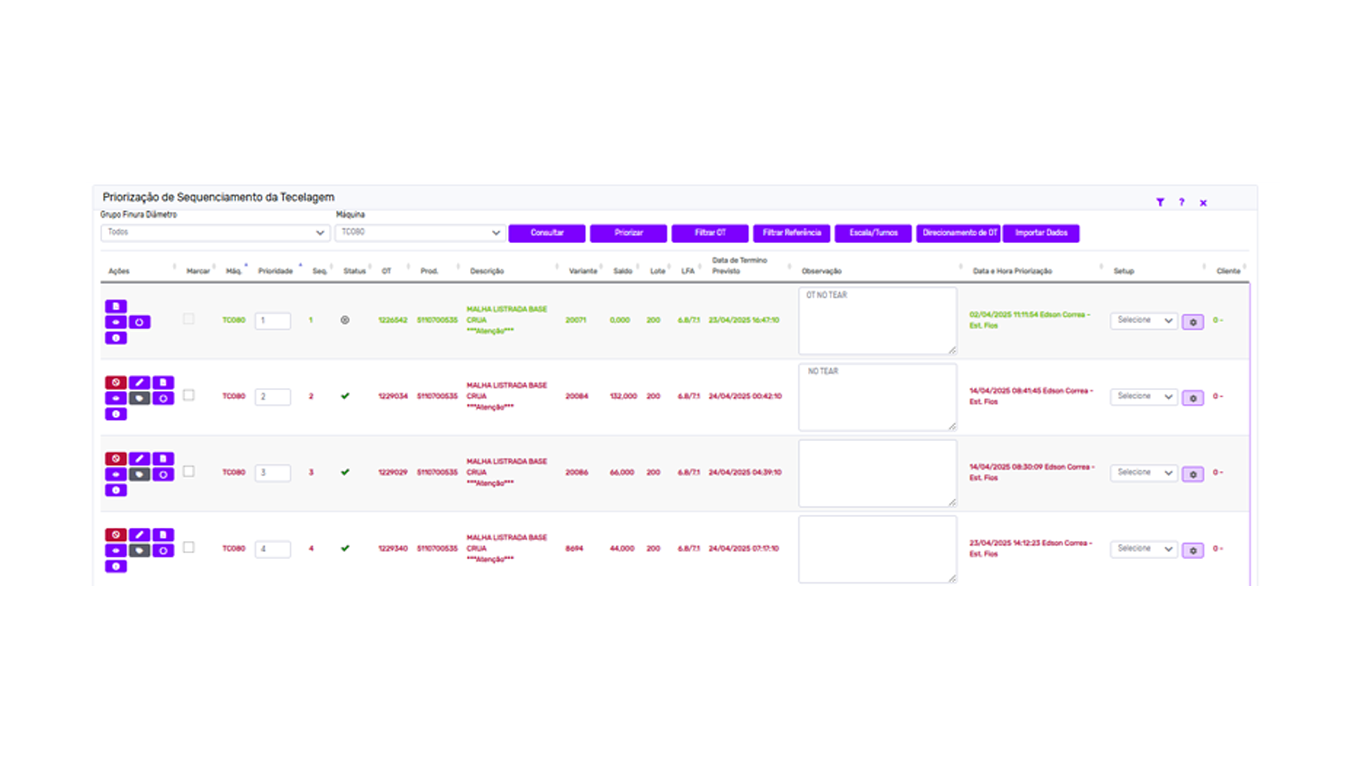Click the red cancel icon for OT 1229034
Screen dimensions: 1366x768
pyautogui.click(x=116, y=382)
